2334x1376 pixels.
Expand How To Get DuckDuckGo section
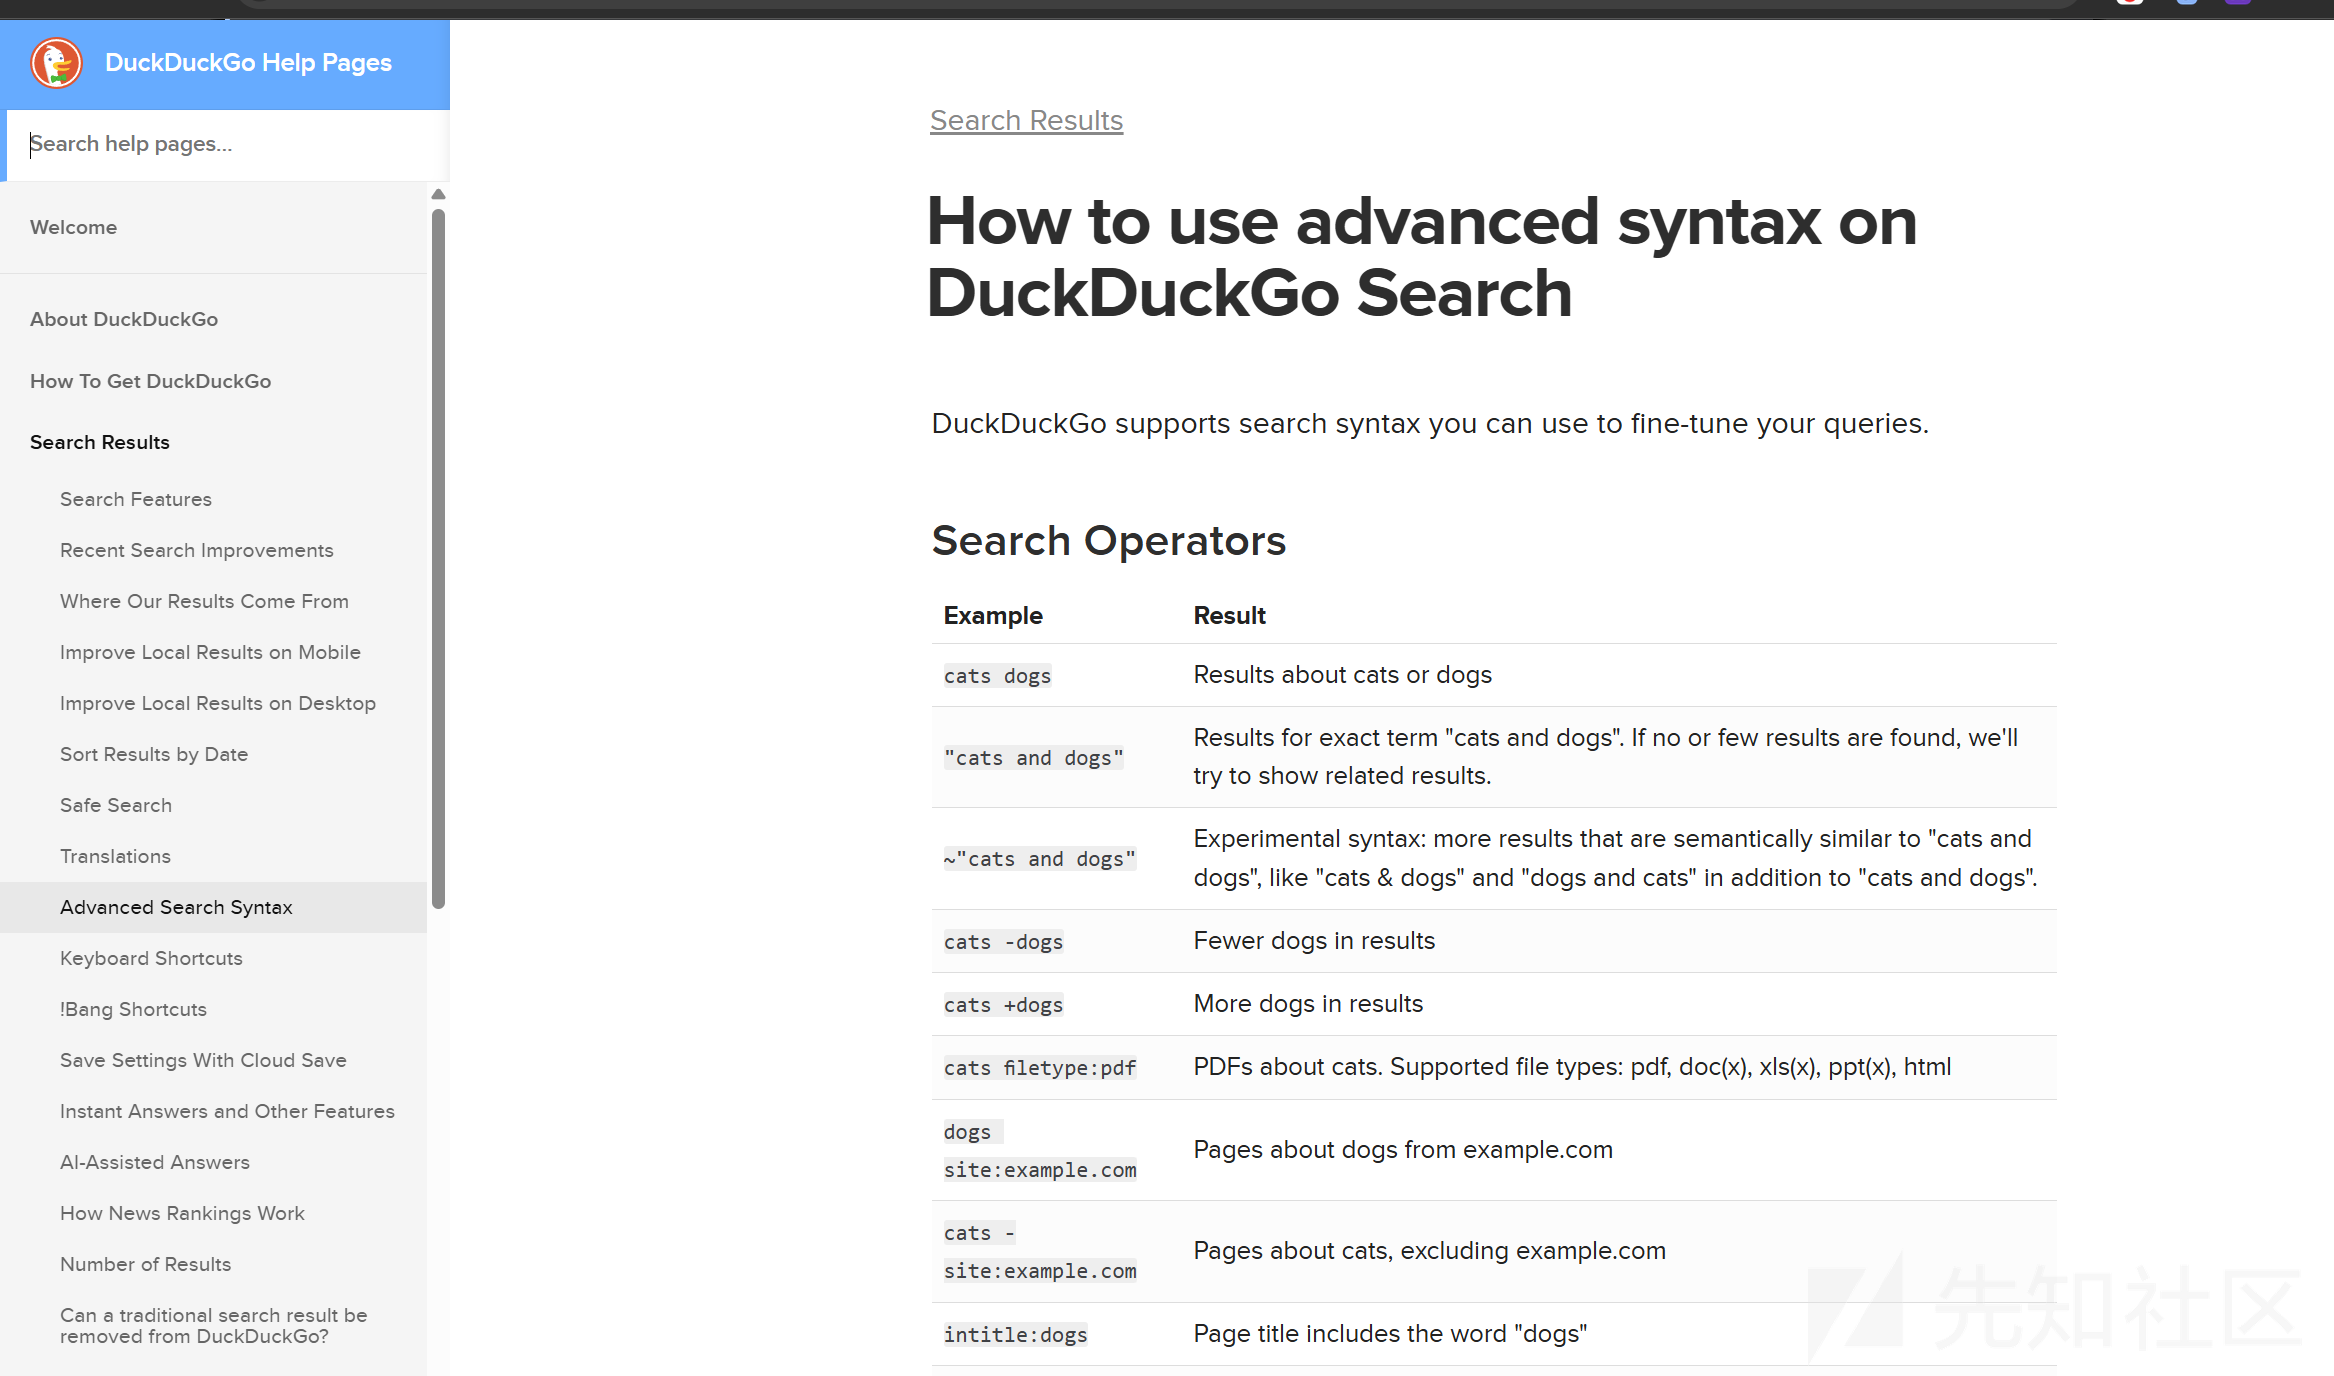point(150,381)
